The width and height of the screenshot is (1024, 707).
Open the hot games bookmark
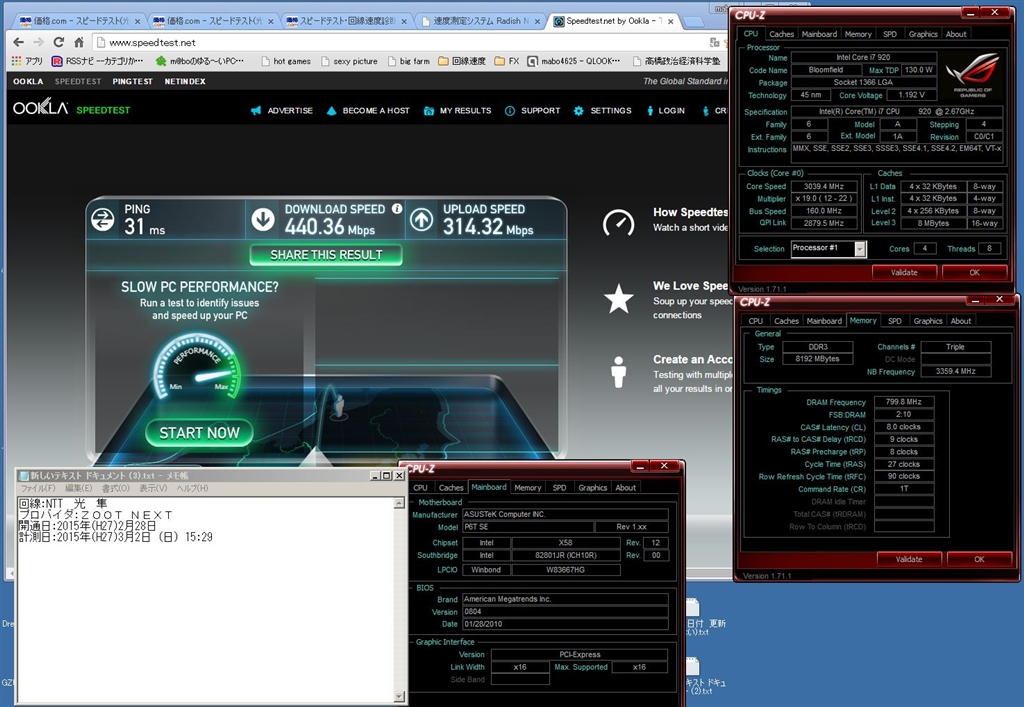(x=286, y=61)
